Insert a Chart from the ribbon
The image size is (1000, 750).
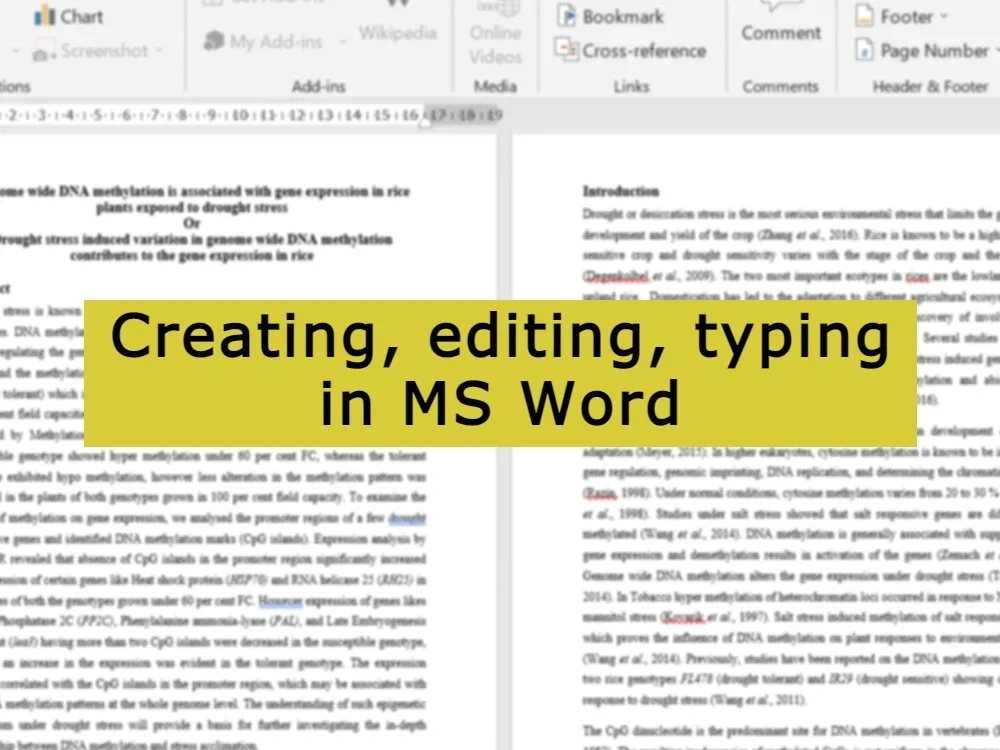click(x=68, y=16)
